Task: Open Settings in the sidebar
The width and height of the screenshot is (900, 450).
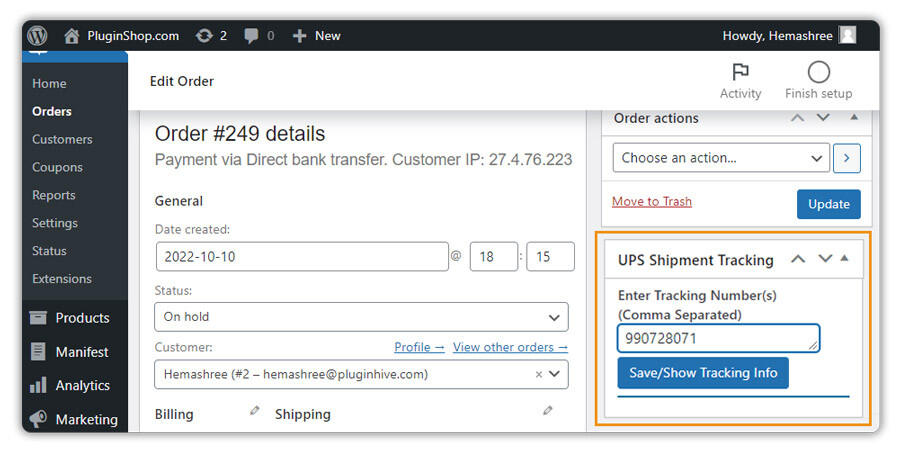Action: click(x=55, y=223)
